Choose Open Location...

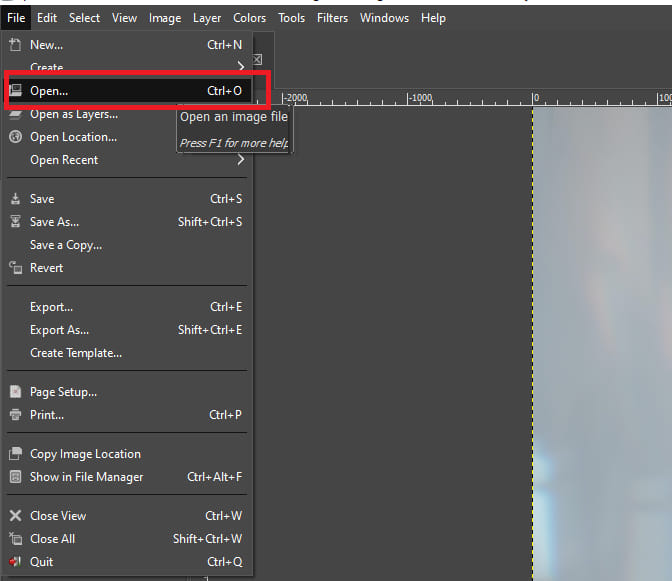coord(128,137)
